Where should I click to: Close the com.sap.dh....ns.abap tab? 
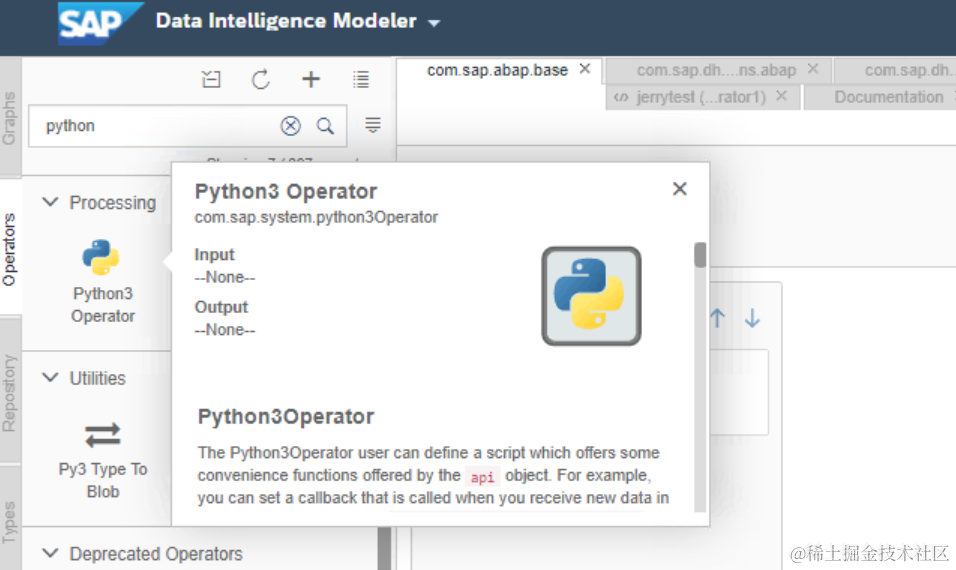tap(813, 69)
